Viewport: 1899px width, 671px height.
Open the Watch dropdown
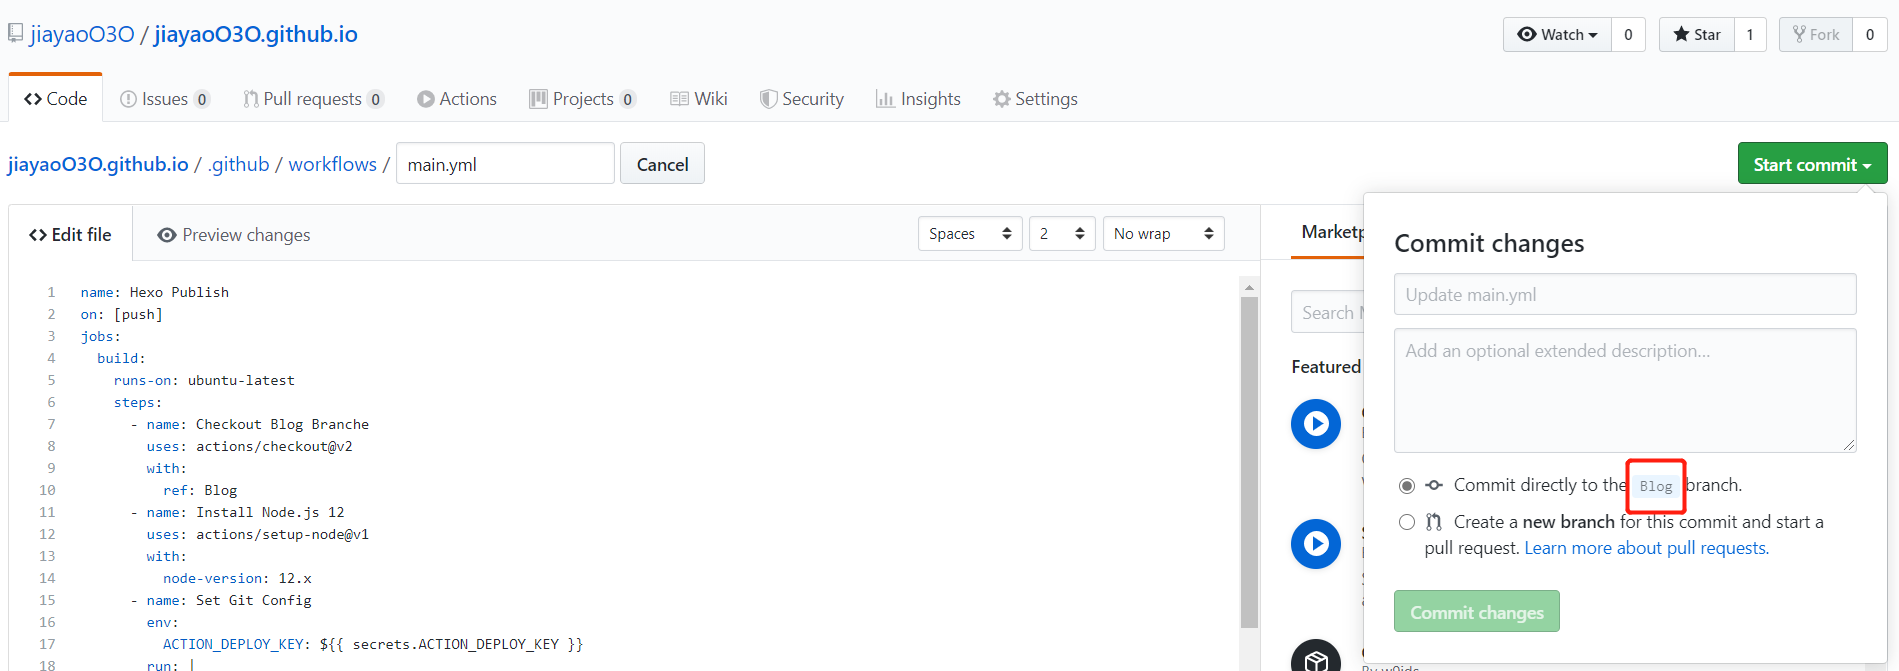click(x=1557, y=35)
